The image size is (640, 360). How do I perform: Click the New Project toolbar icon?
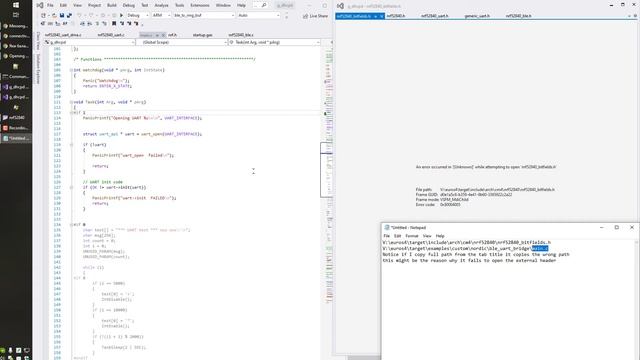tap(43, 15)
